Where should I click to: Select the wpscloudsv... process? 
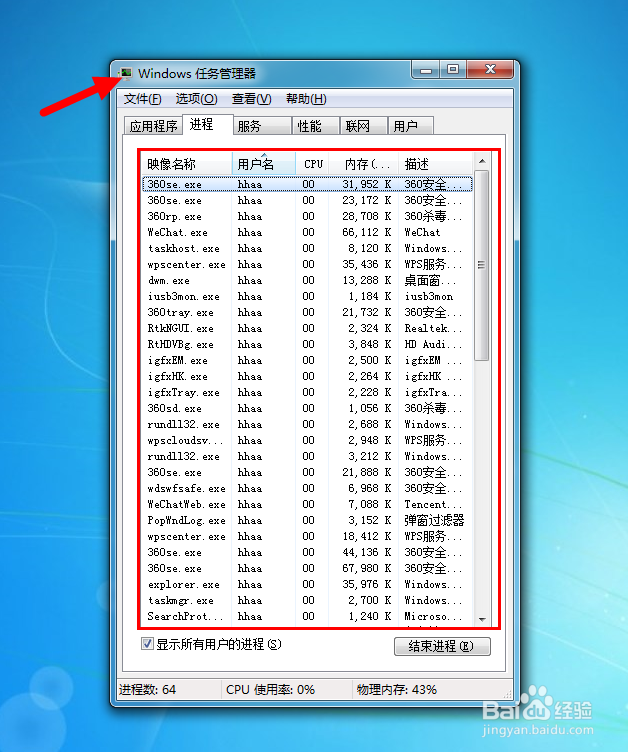pos(308,440)
